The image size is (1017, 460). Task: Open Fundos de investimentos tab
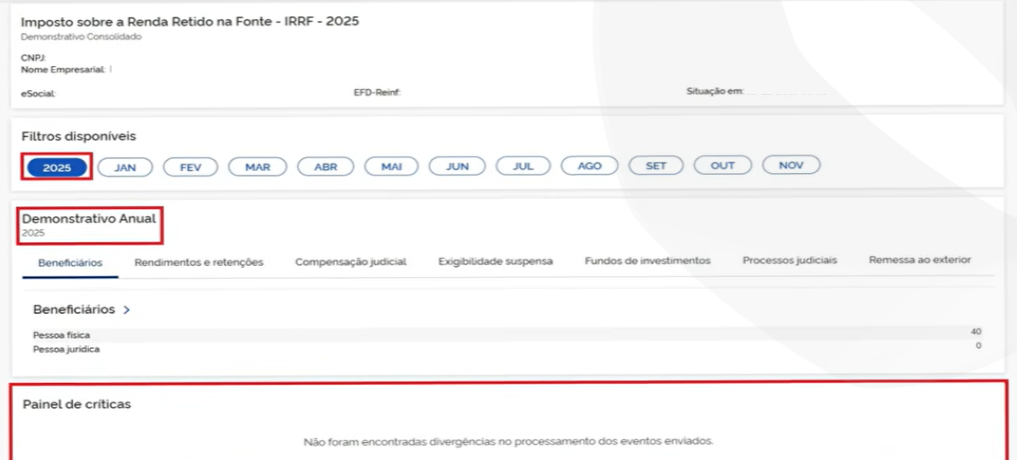[x=647, y=261]
